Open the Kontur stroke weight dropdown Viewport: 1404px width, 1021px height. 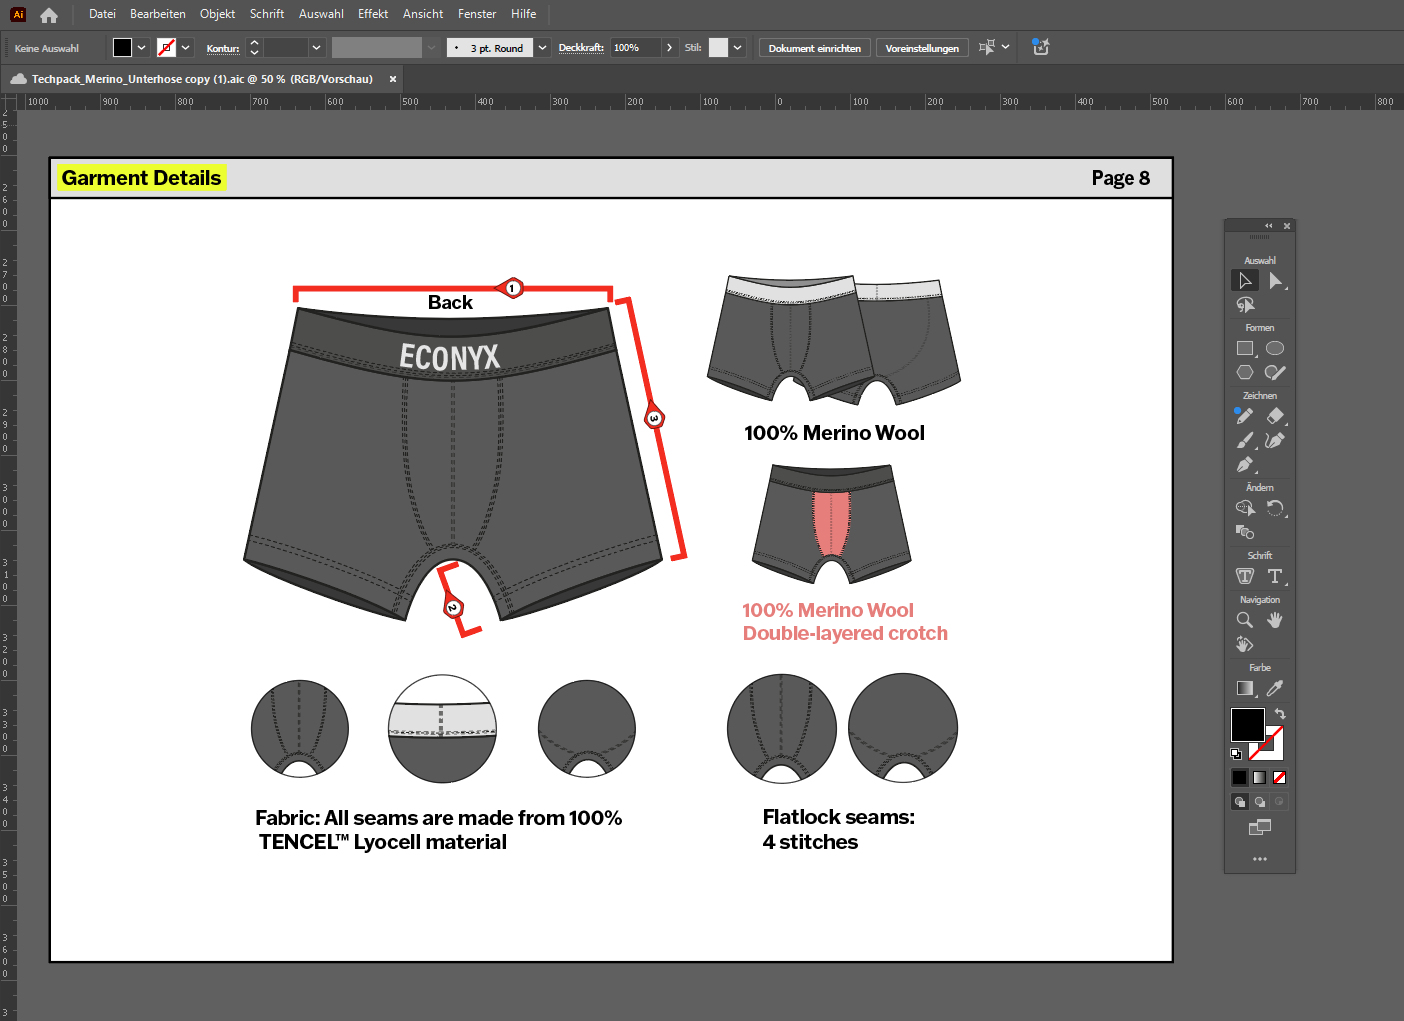pyautogui.click(x=317, y=48)
